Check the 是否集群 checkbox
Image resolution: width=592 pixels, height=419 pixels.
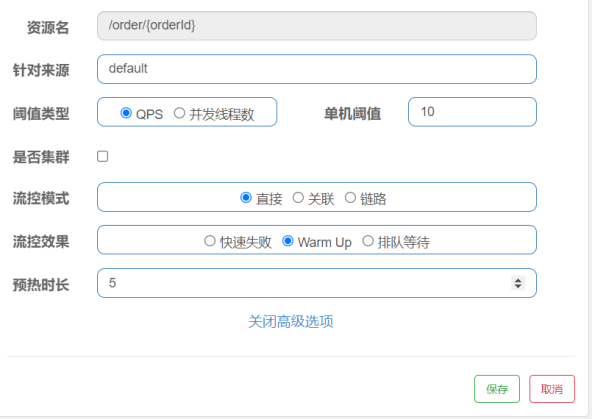pos(103,156)
